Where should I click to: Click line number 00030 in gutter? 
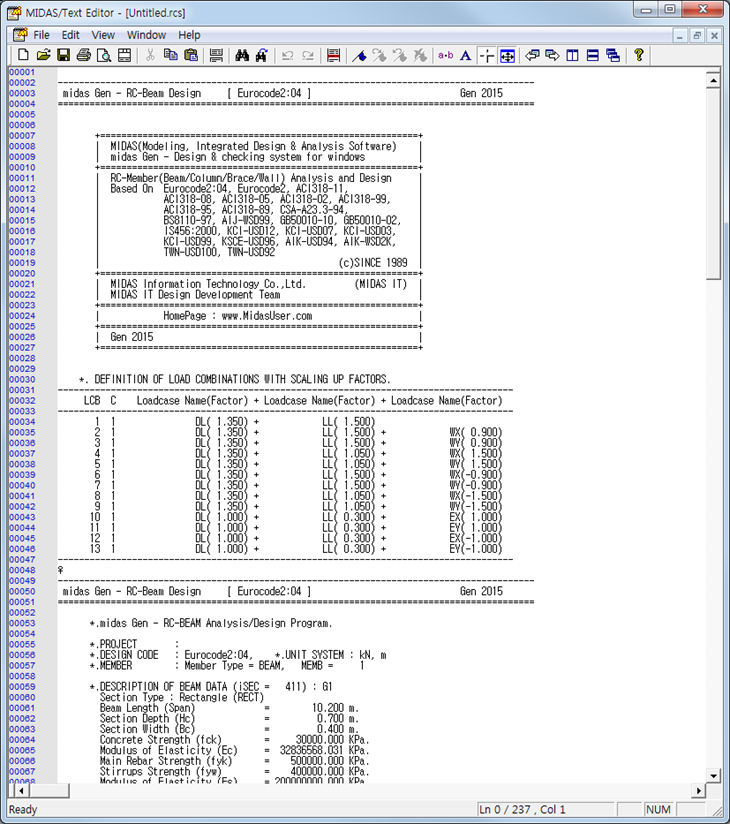[22, 379]
